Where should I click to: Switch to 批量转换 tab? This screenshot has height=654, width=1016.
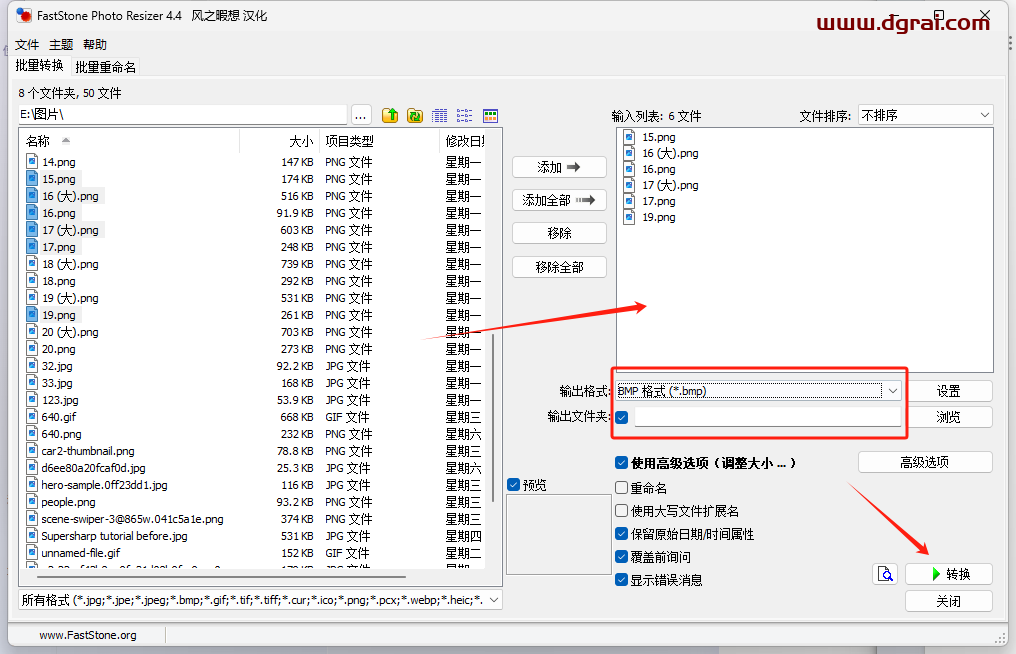40,65
